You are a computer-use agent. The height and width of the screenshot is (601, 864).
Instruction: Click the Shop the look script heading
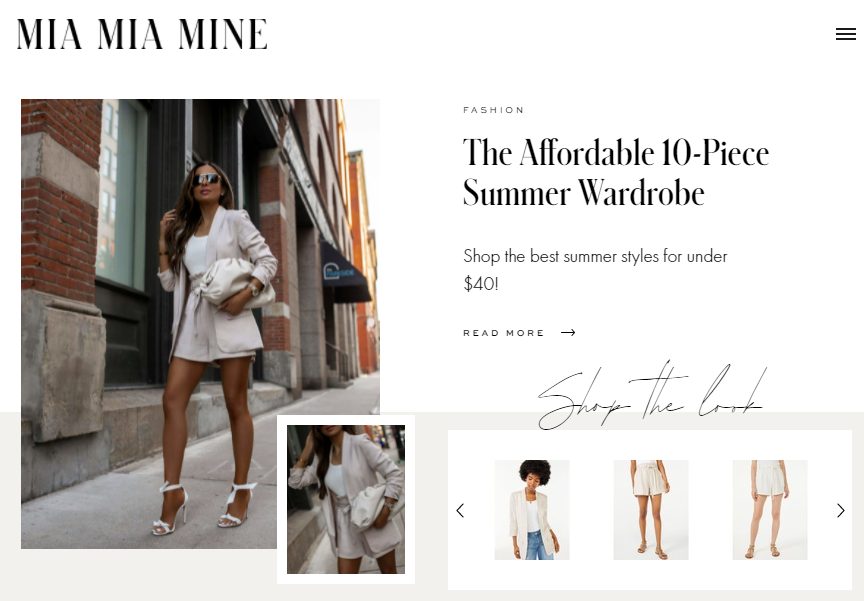click(x=652, y=396)
